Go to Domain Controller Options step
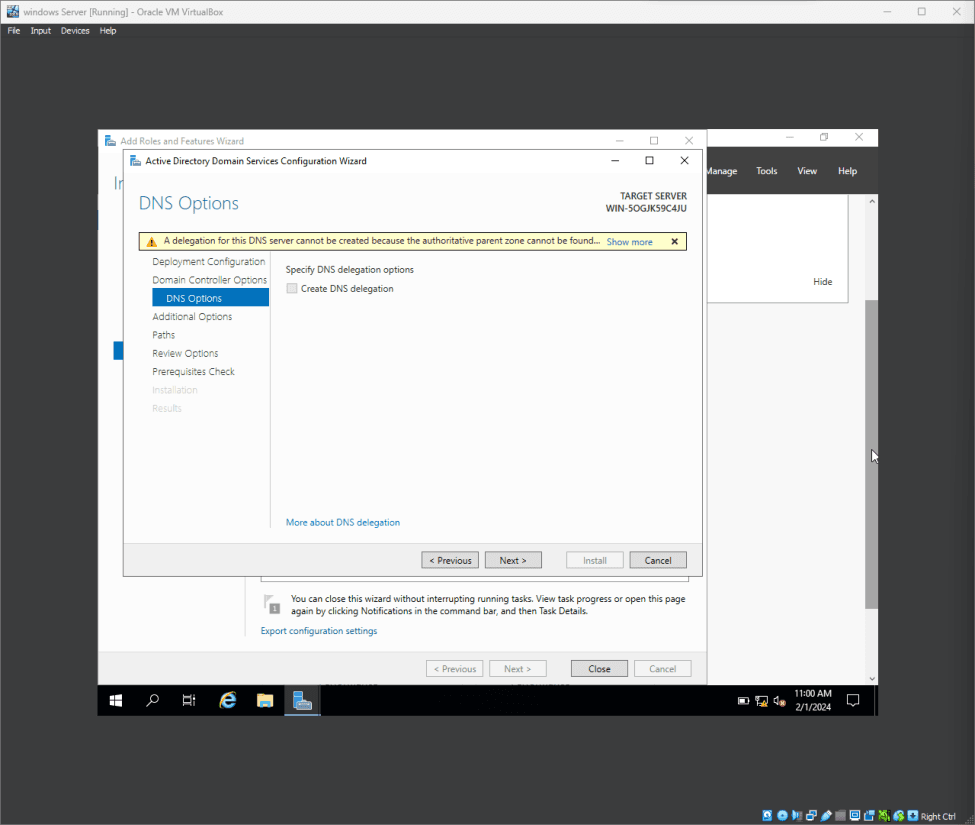 tap(210, 280)
